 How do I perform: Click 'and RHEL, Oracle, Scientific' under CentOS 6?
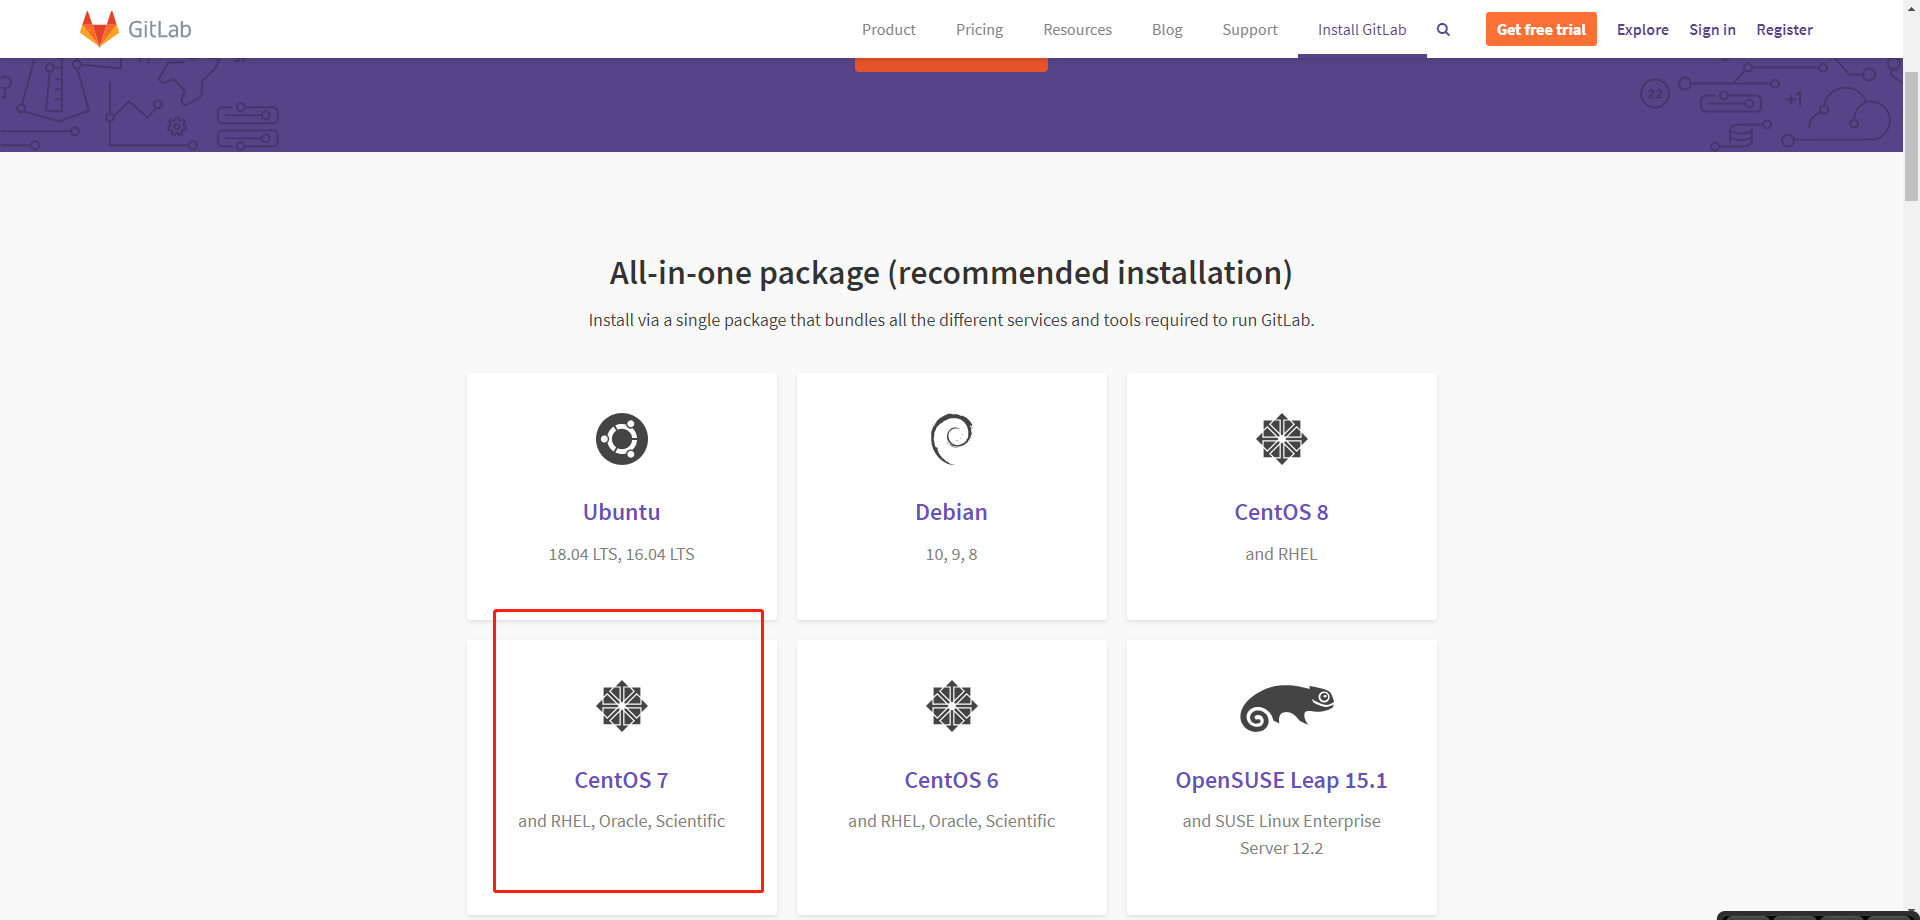tap(951, 821)
